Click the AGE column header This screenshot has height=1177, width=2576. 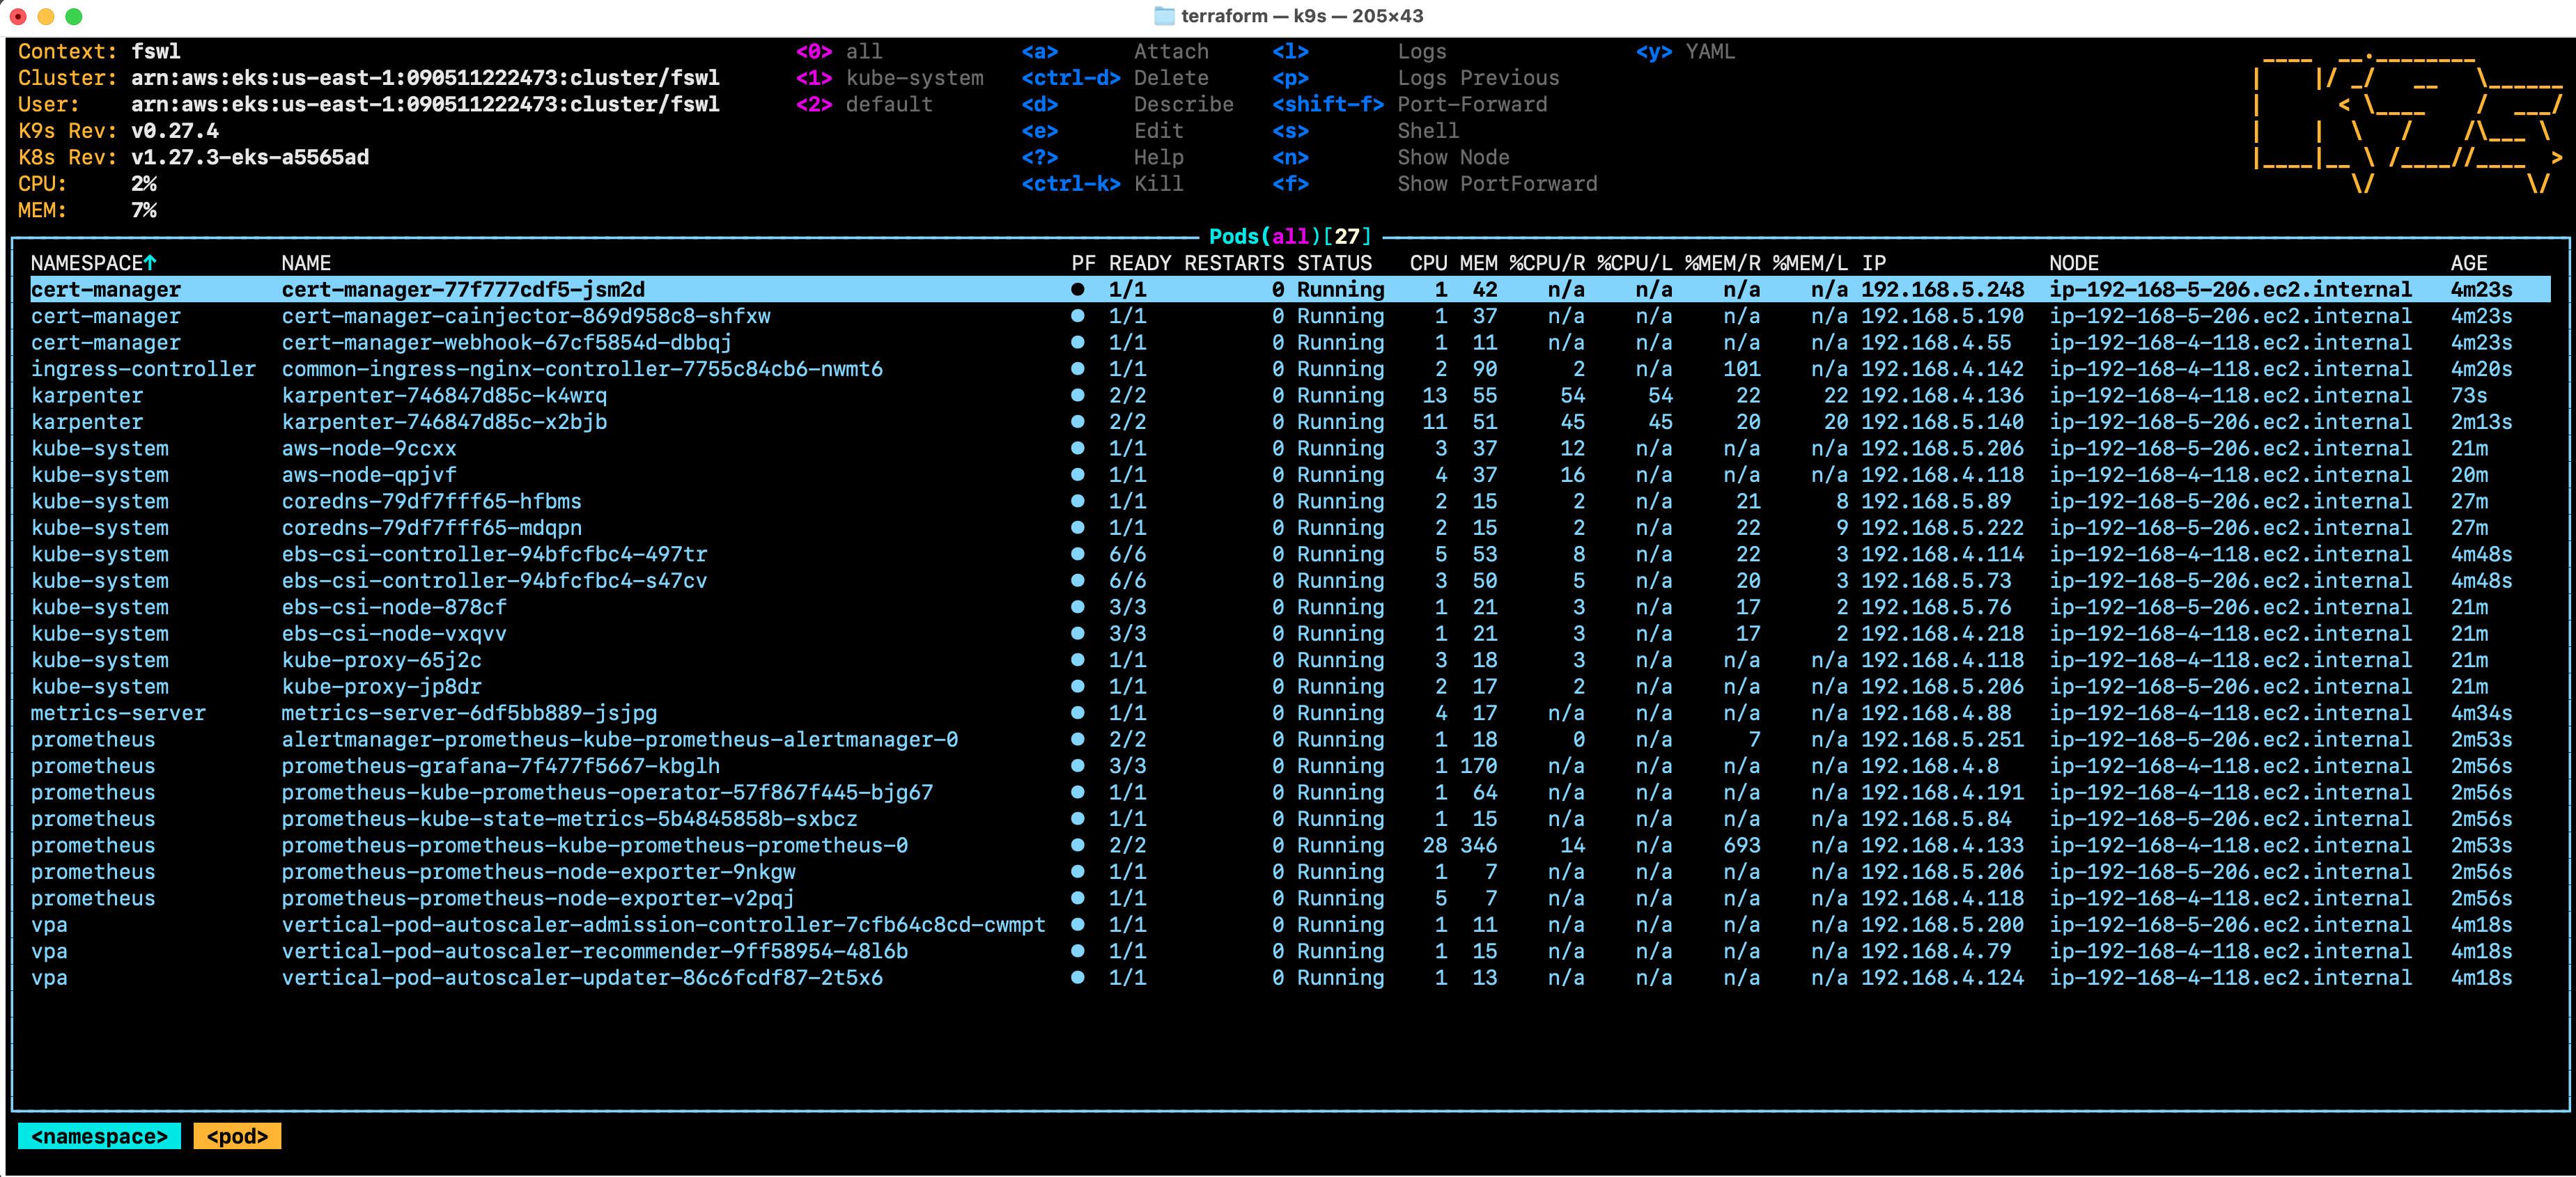[2468, 263]
